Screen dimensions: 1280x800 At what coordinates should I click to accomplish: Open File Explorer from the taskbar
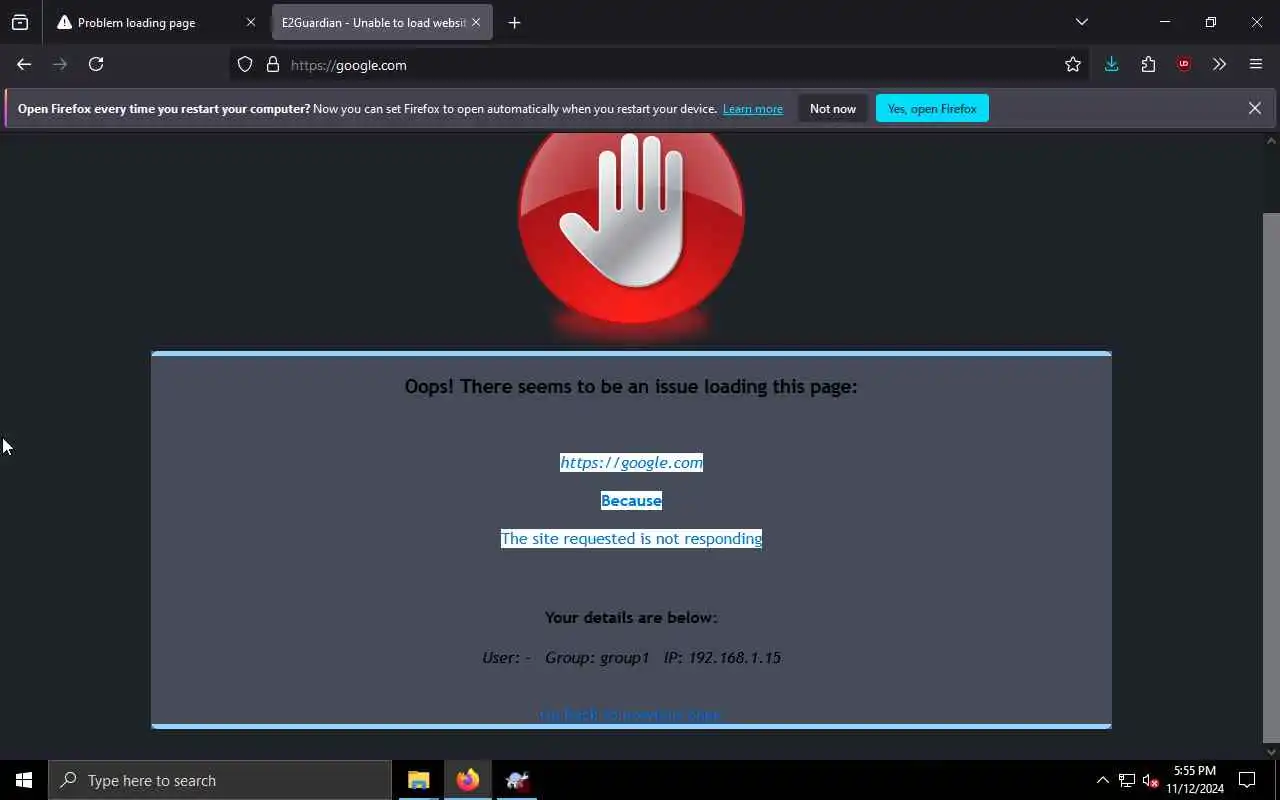(418, 780)
